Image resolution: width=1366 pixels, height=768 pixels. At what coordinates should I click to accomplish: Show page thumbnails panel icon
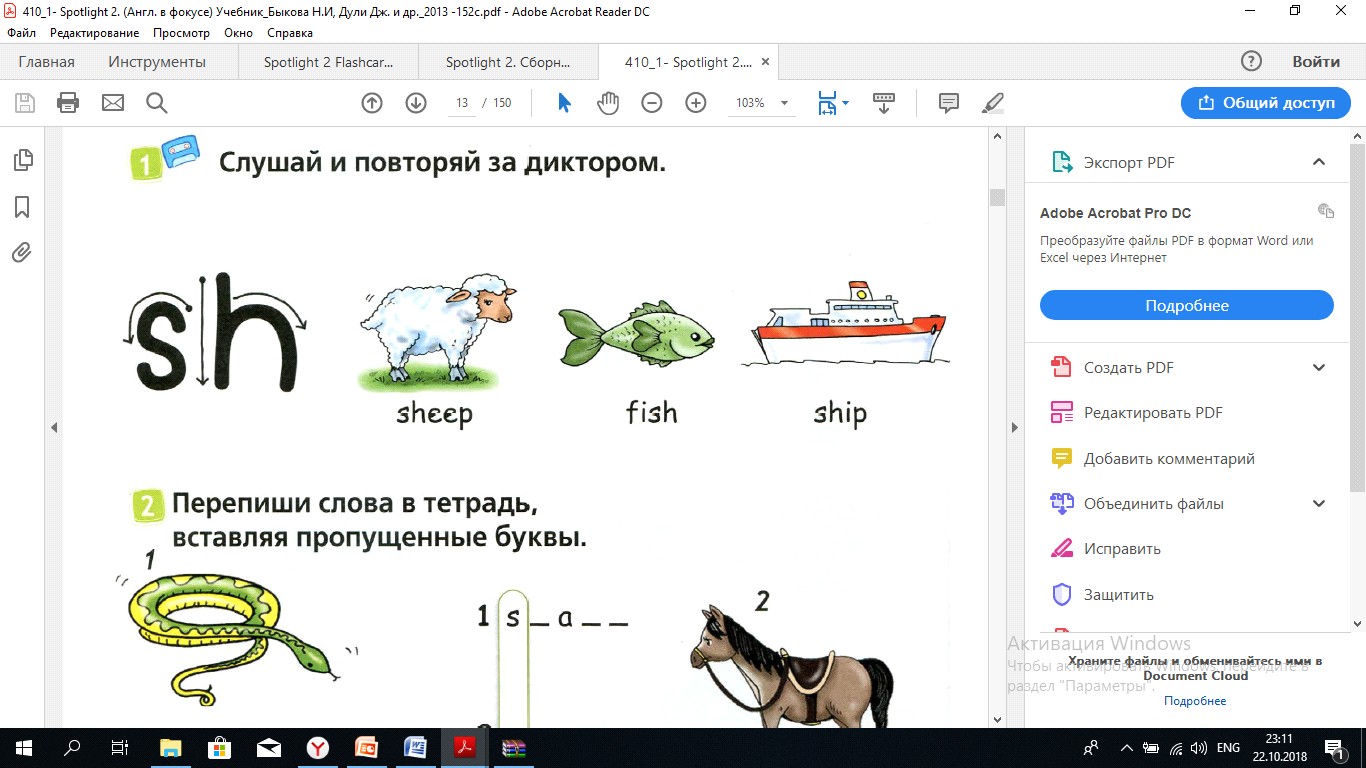22,160
